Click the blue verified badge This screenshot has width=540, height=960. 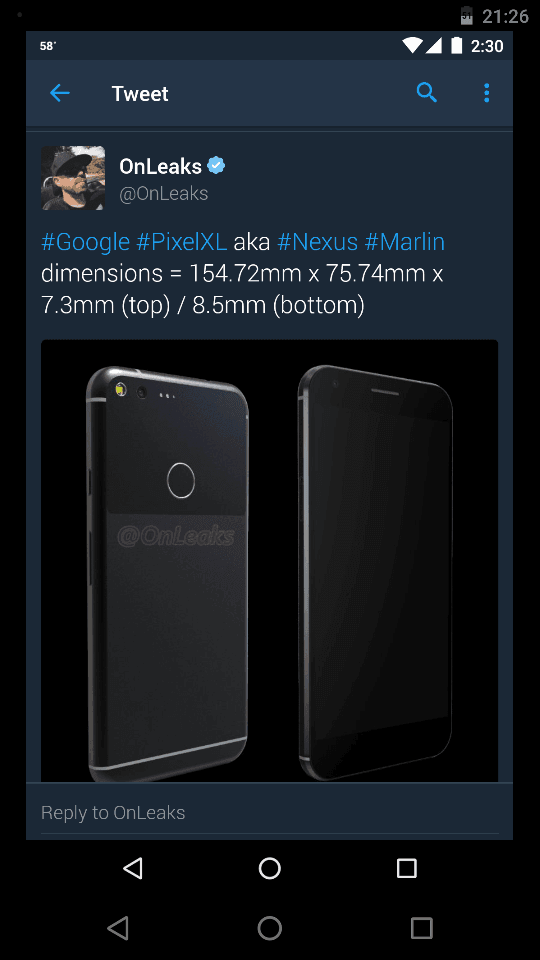[x=216, y=165]
